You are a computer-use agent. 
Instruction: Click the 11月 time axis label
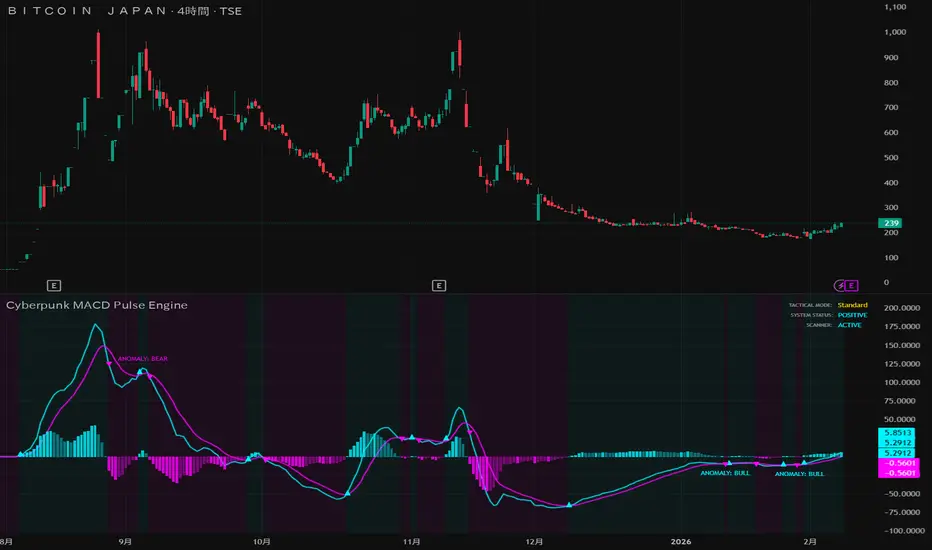pos(411,542)
